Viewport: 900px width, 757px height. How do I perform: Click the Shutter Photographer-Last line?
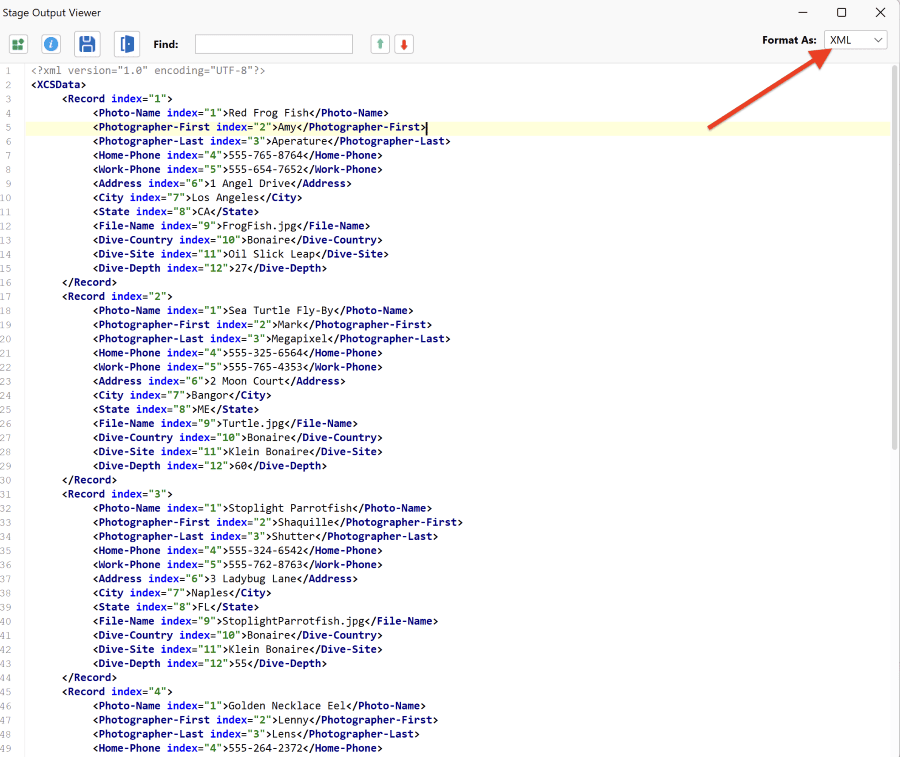pos(265,537)
